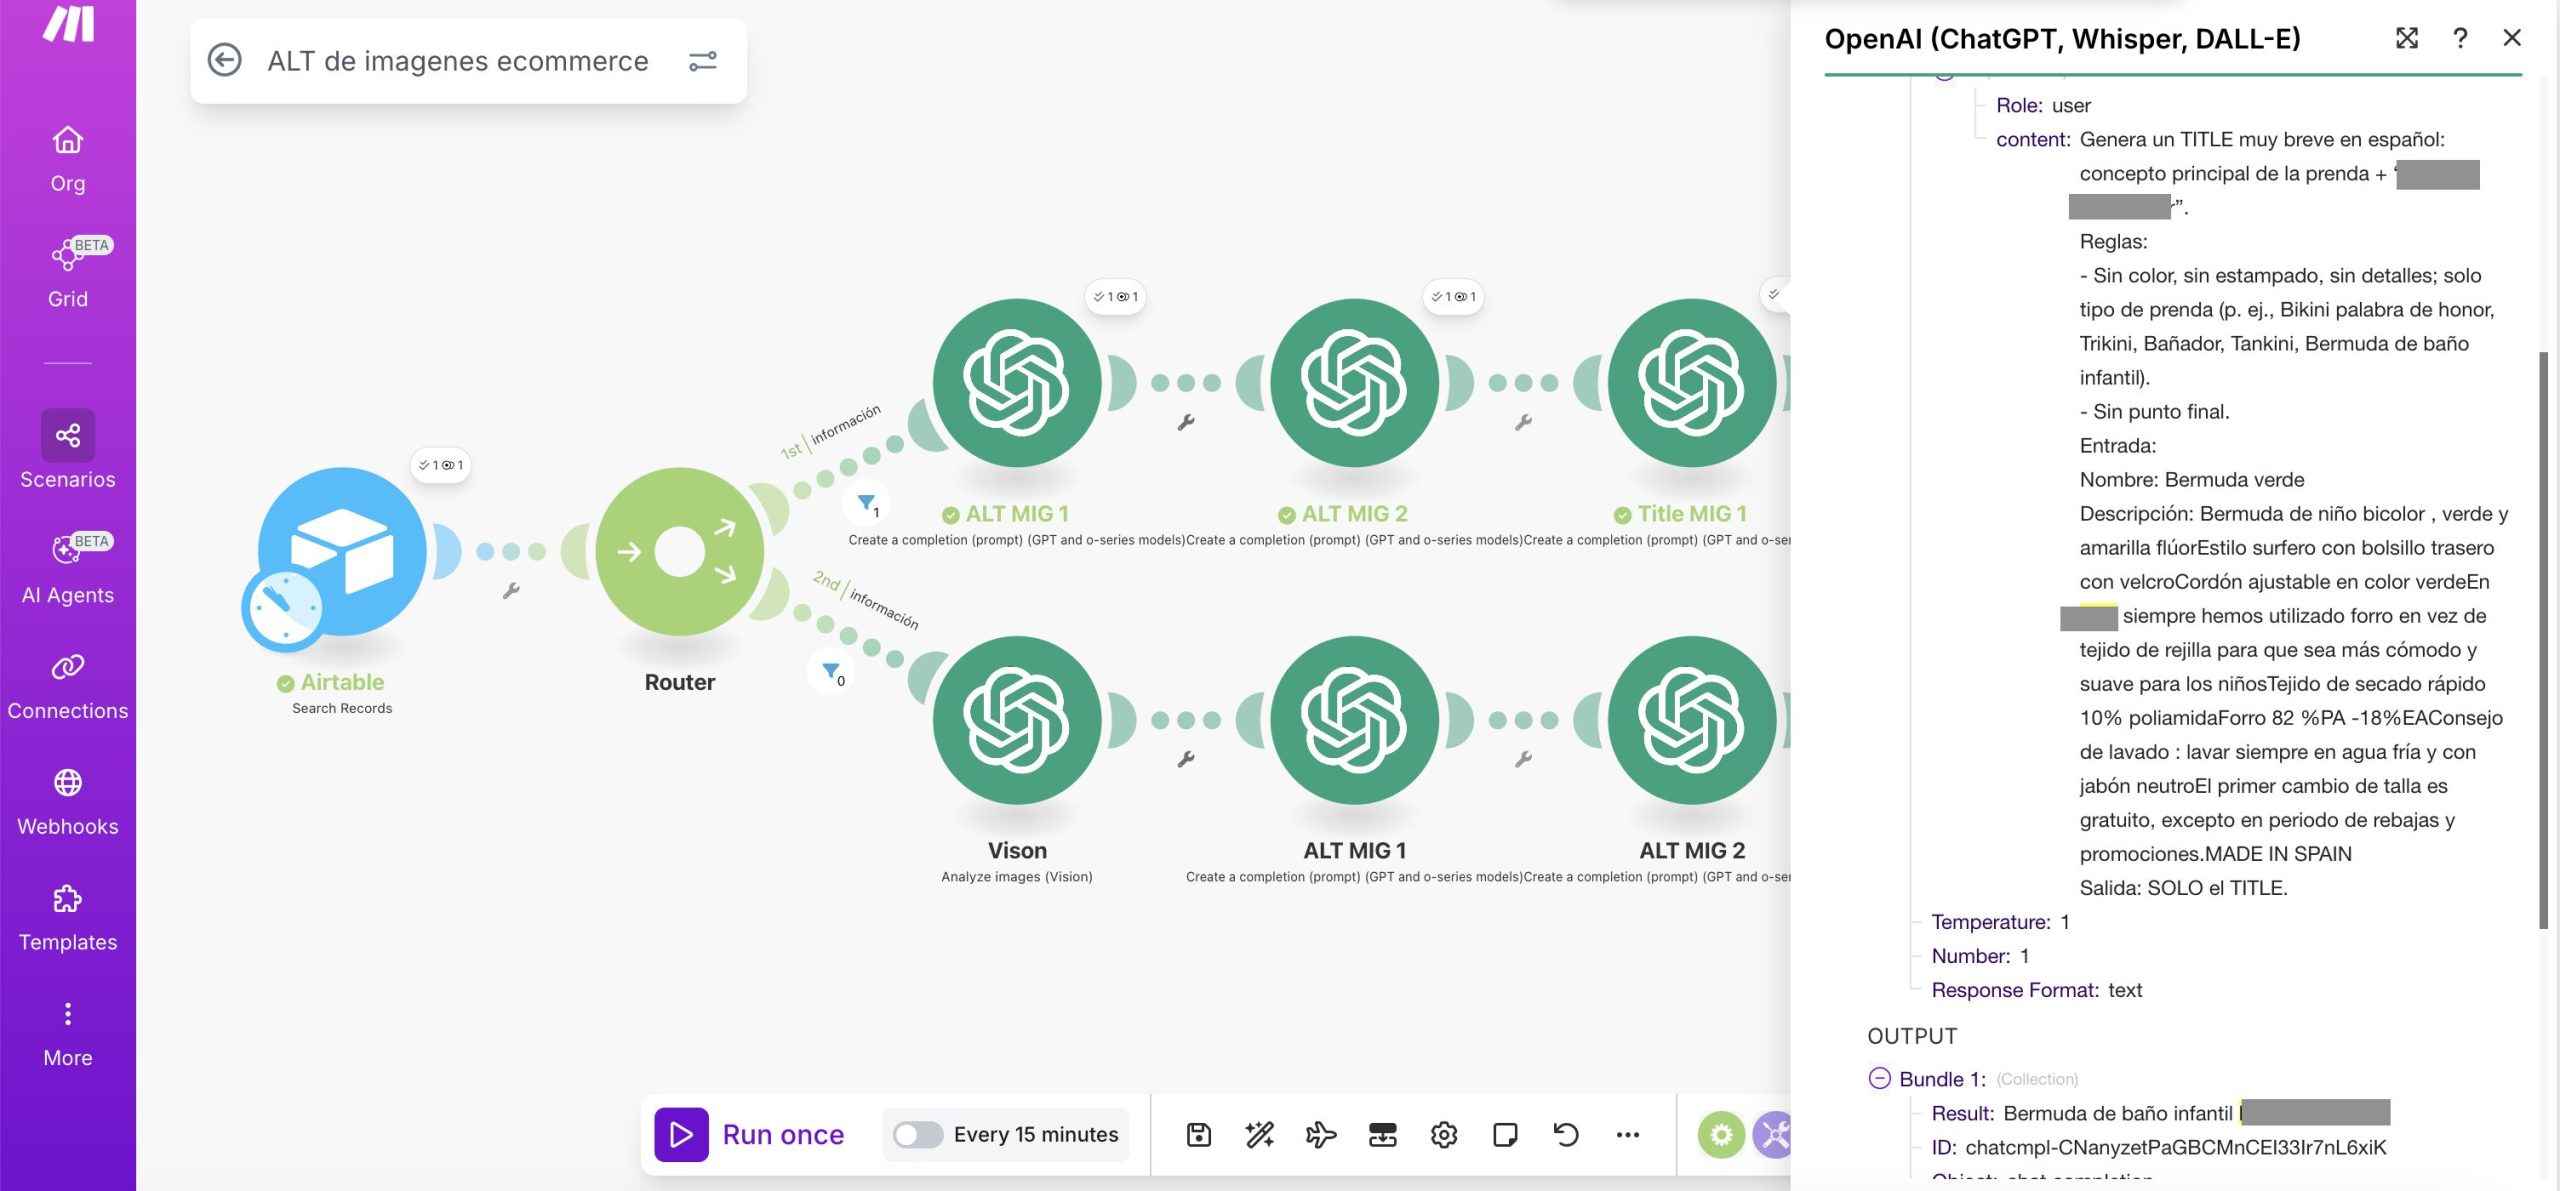Click the Save scenario icon
Image resolution: width=2560 pixels, height=1191 pixels.
pos(1198,1134)
